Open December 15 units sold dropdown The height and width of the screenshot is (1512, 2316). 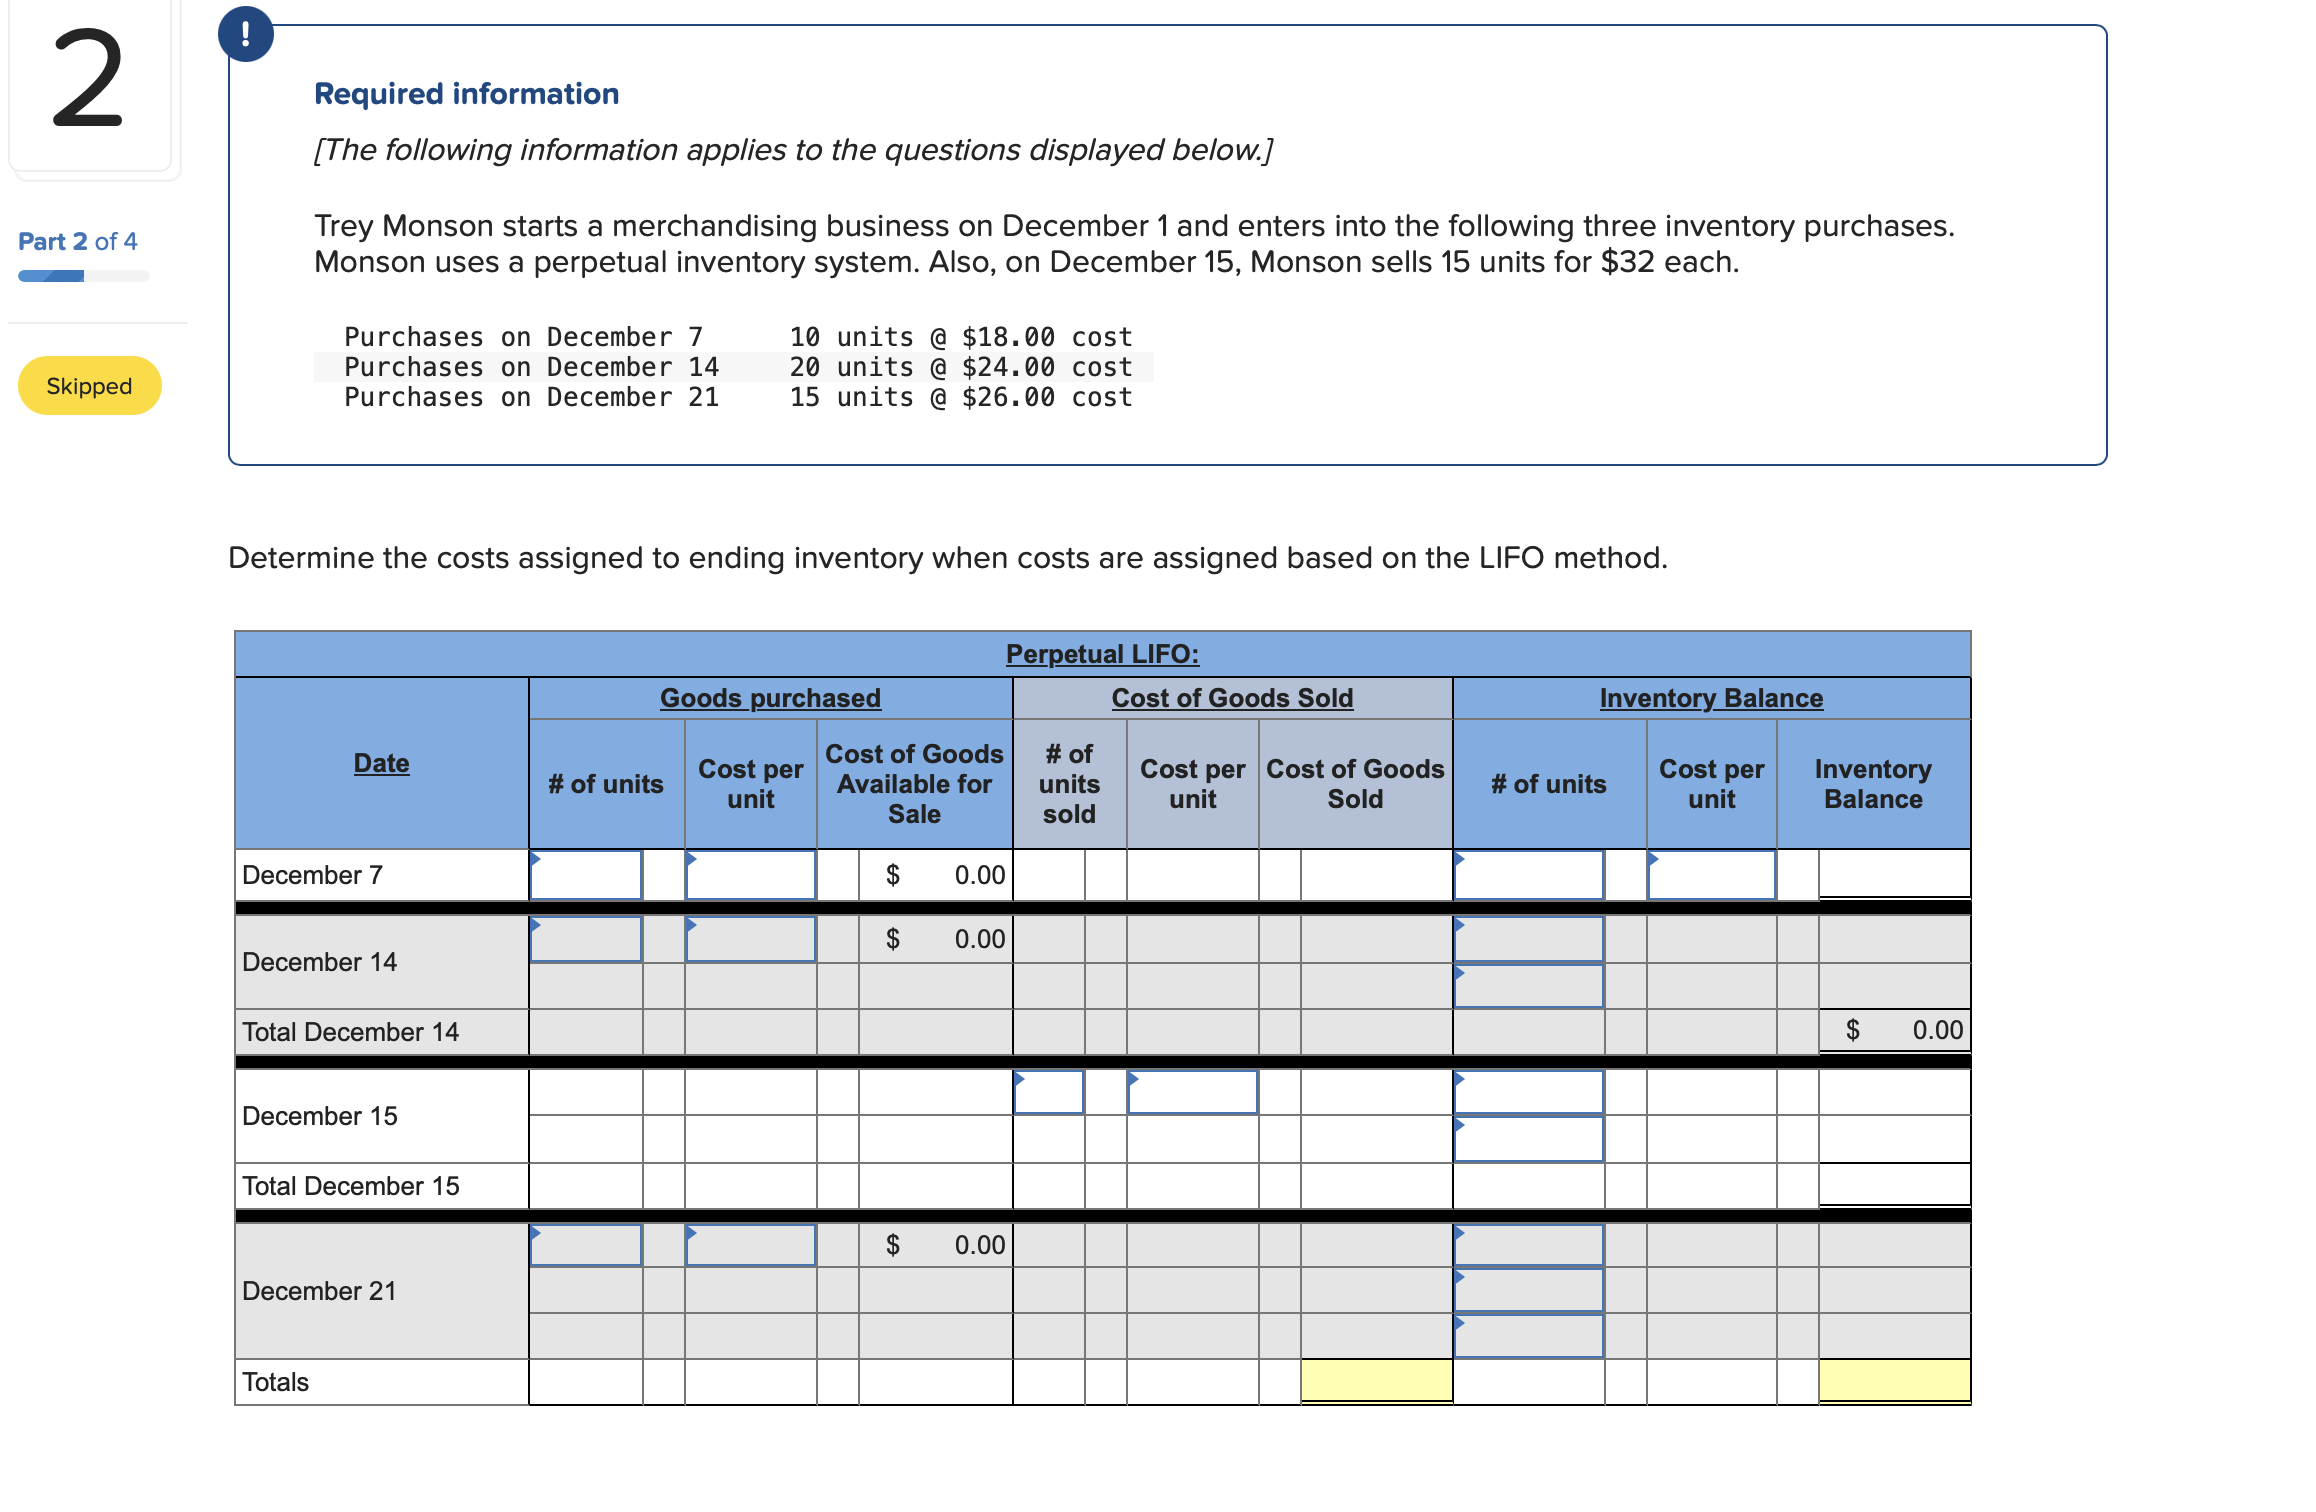1048,1092
